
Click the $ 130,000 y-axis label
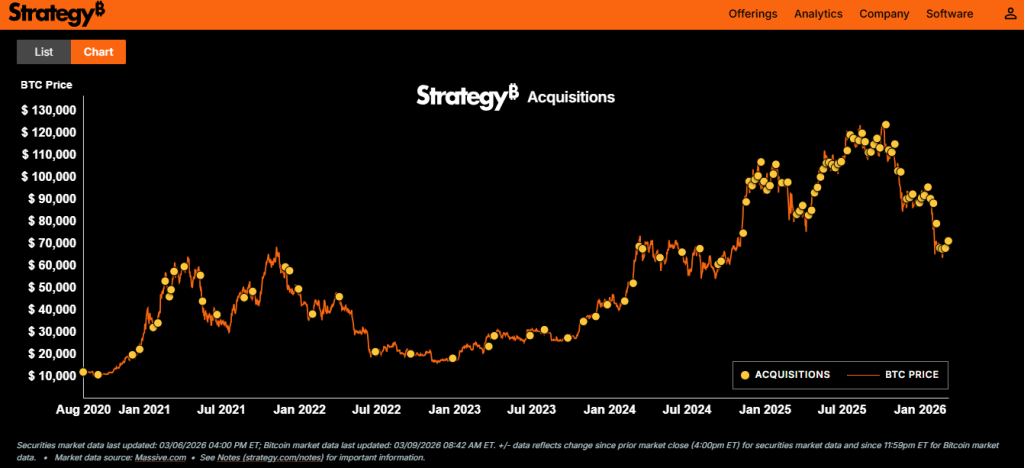point(49,110)
